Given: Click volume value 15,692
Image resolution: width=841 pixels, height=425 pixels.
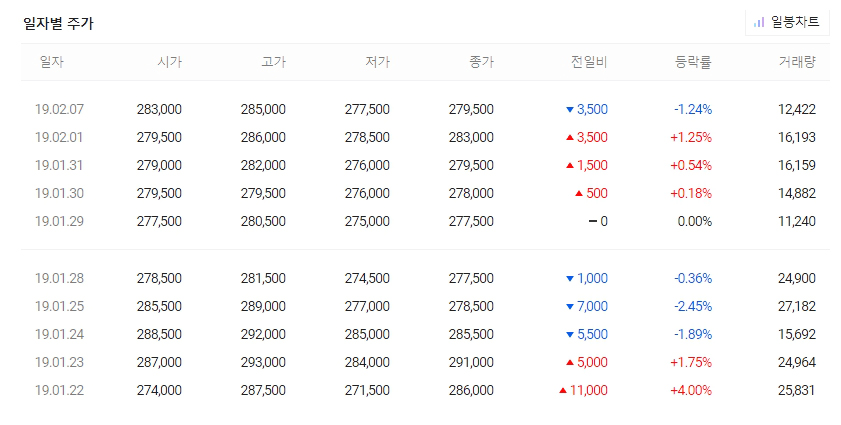Looking at the screenshot, I should [x=797, y=334].
